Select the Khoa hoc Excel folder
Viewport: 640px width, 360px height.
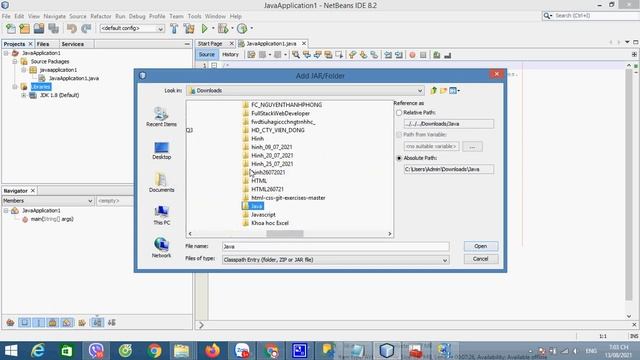[x=270, y=223]
